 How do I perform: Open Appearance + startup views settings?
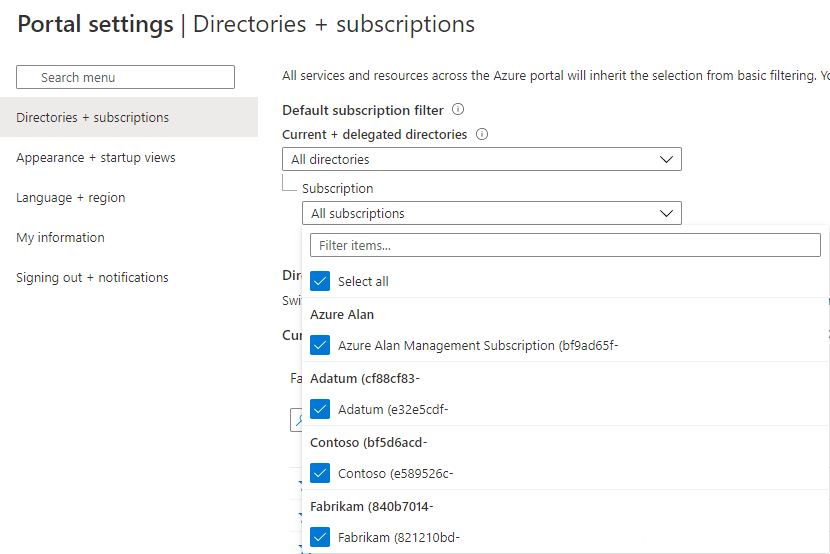(x=95, y=157)
